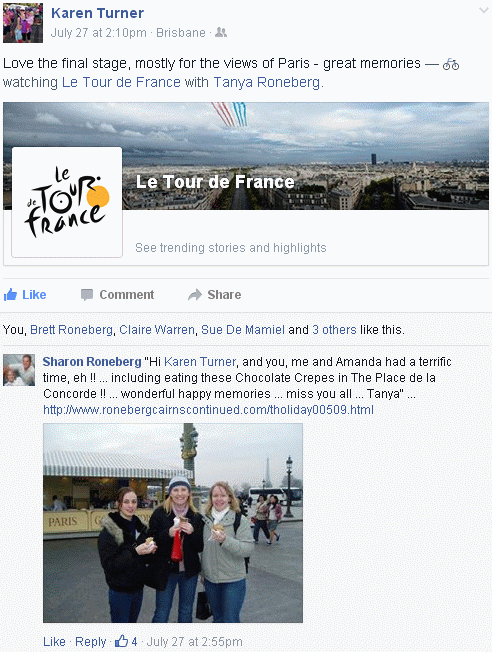Screen dimensions: 492x652
Task: Like Sharon Roneberg's comment
Action: pyautogui.click(x=54, y=642)
